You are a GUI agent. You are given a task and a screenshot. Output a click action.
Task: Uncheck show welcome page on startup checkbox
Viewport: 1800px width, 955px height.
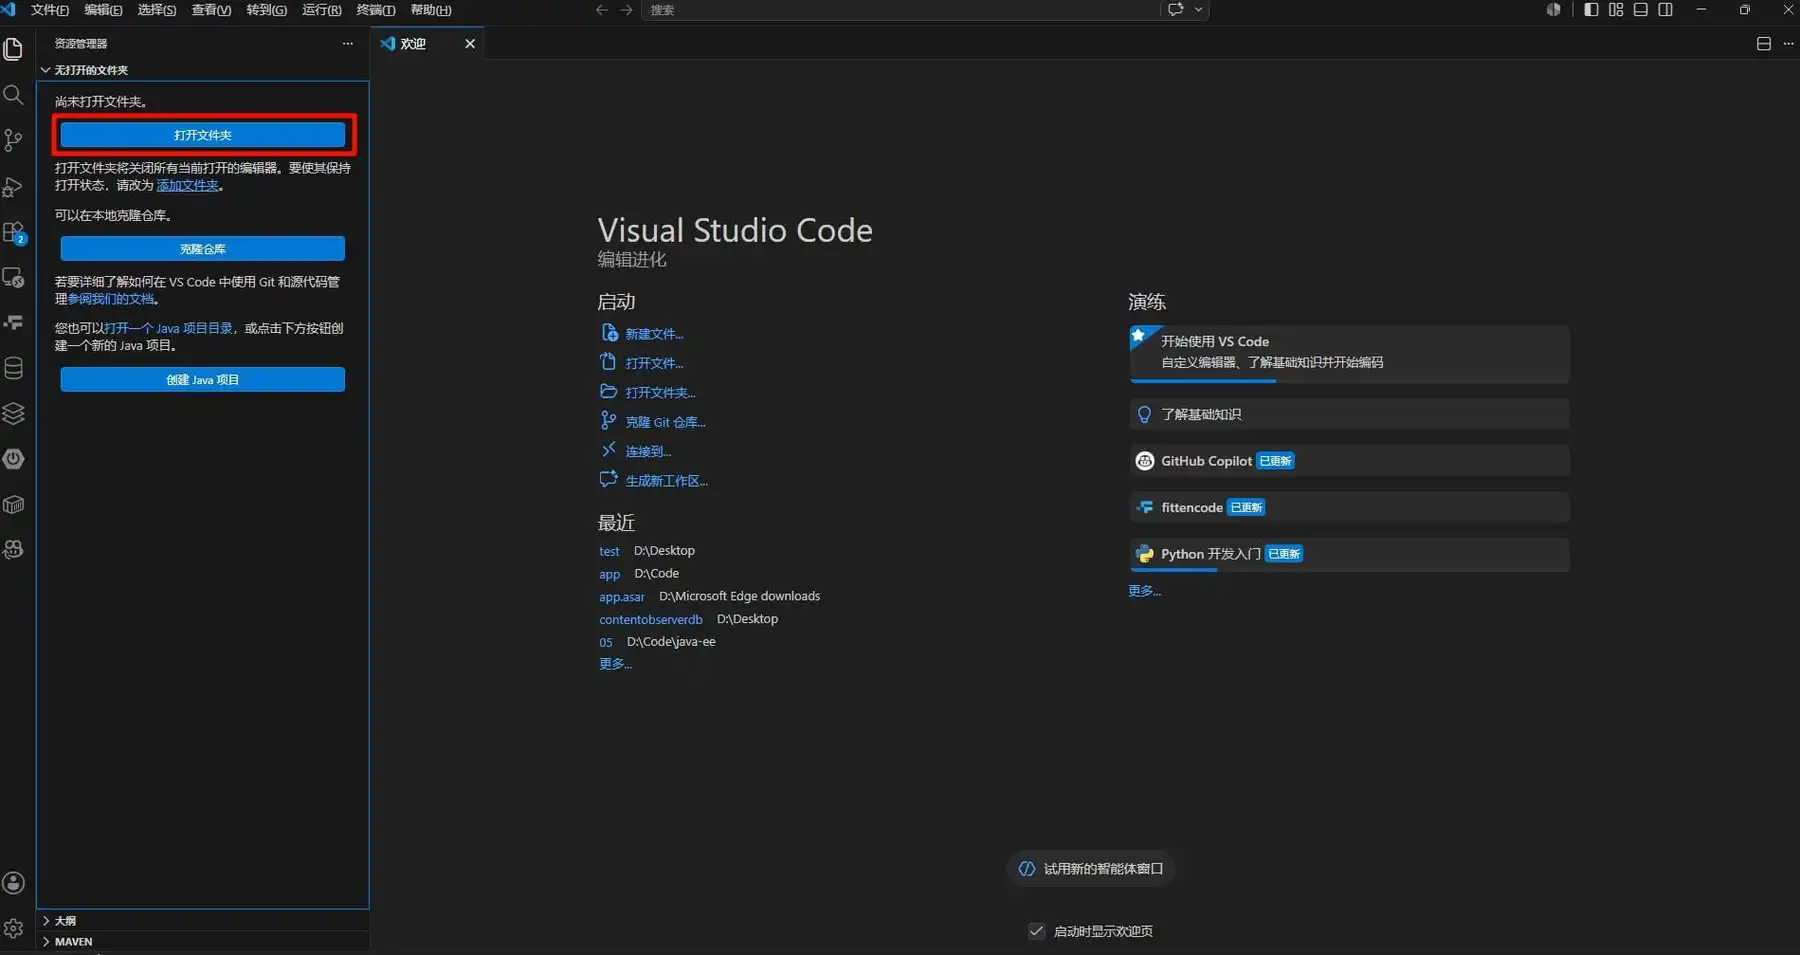point(1037,931)
